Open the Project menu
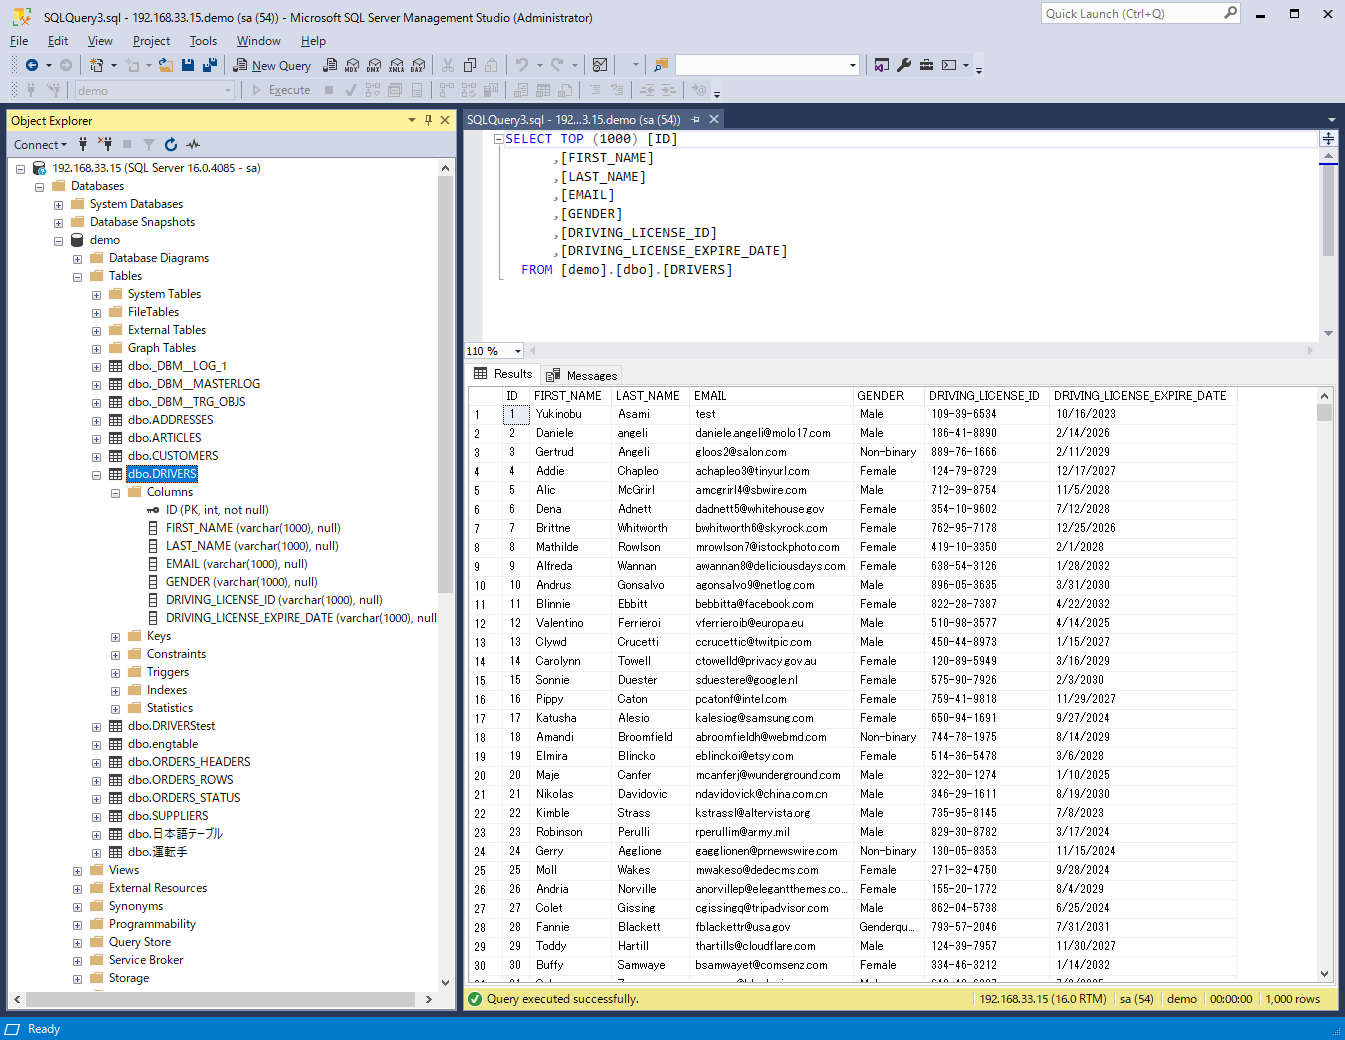 [151, 41]
